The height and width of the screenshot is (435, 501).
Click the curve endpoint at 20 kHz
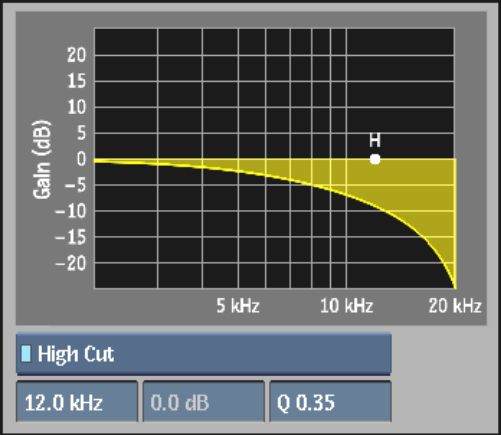tap(455, 287)
